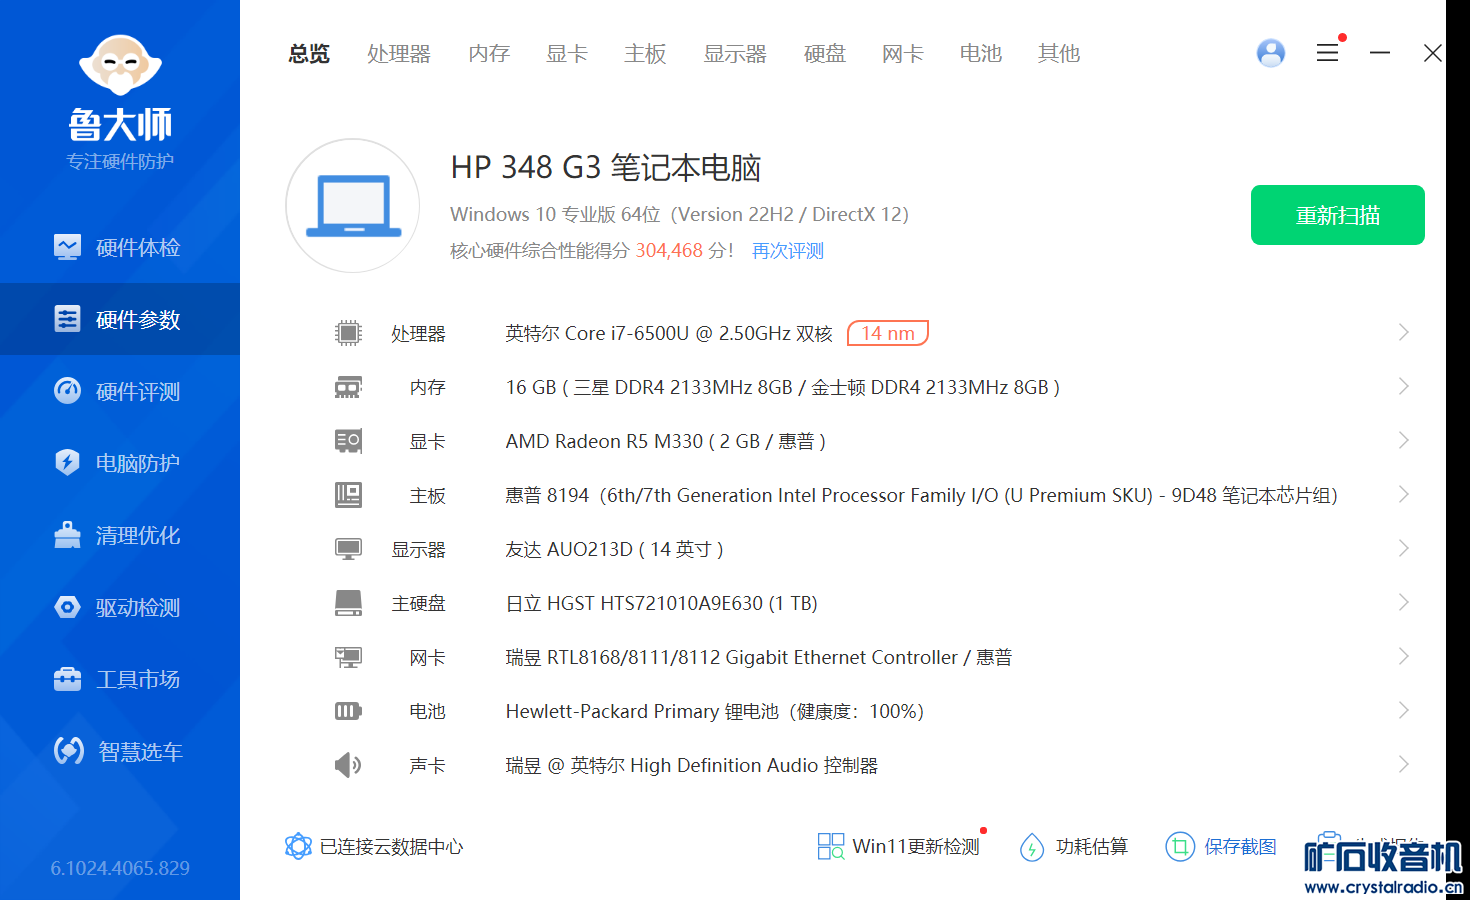The height and width of the screenshot is (900, 1470).
Task: Switch to the 内存 tab
Action: [489, 53]
